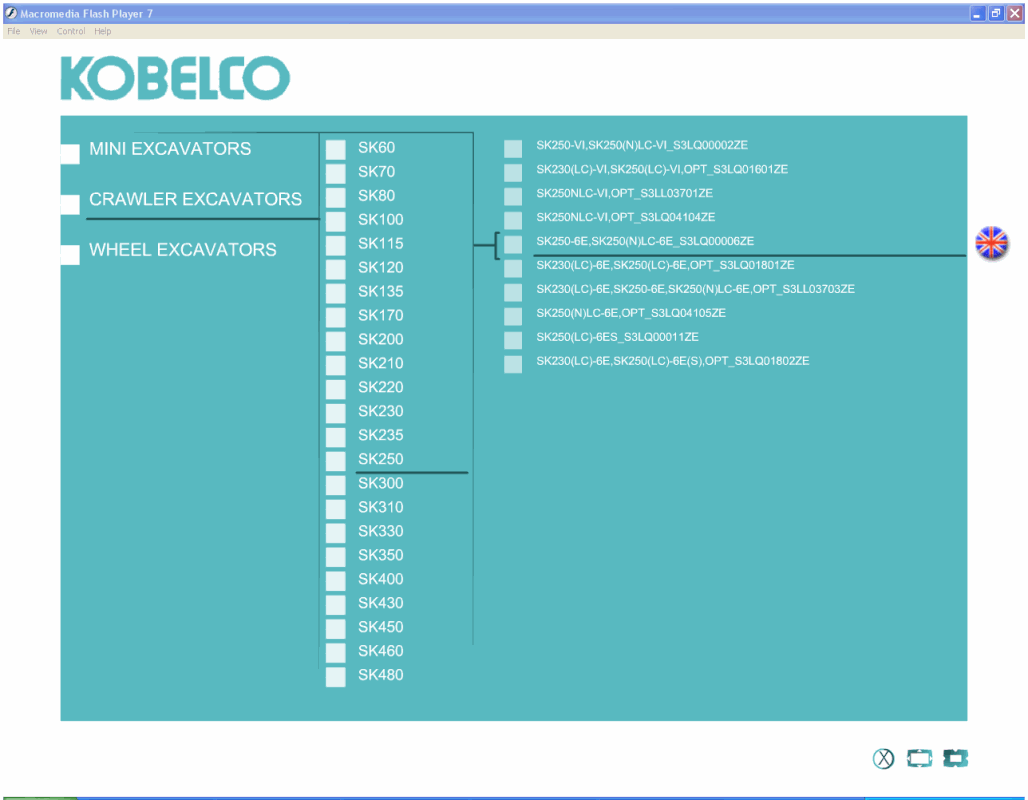This screenshot has height=800, width=1028.
Task: Click the square beside S3LQ00002ZE entry
Action: pos(513,149)
